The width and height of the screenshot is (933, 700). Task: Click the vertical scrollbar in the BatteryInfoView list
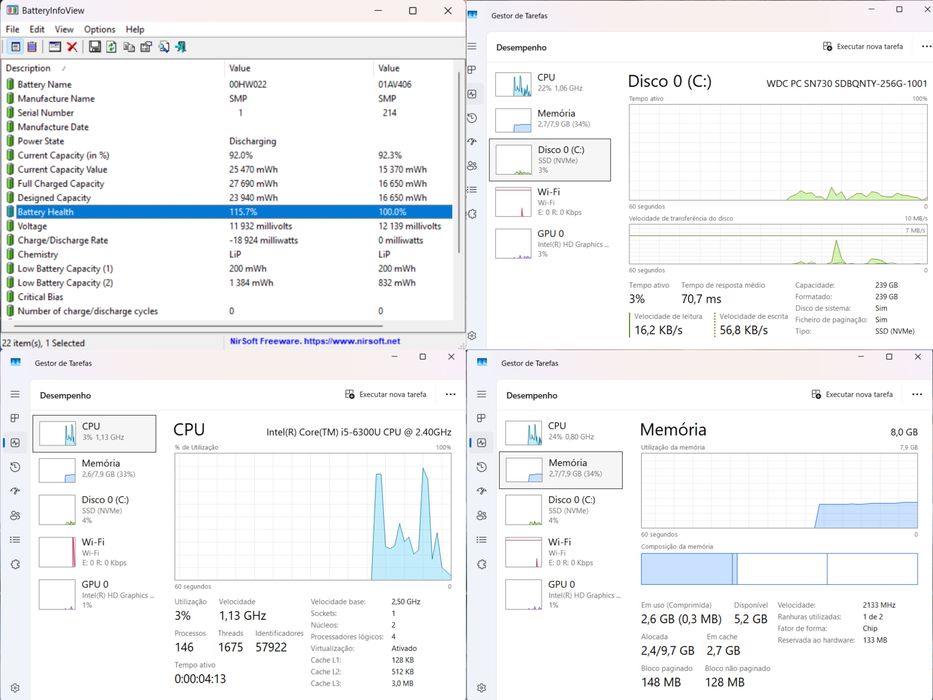click(x=459, y=161)
